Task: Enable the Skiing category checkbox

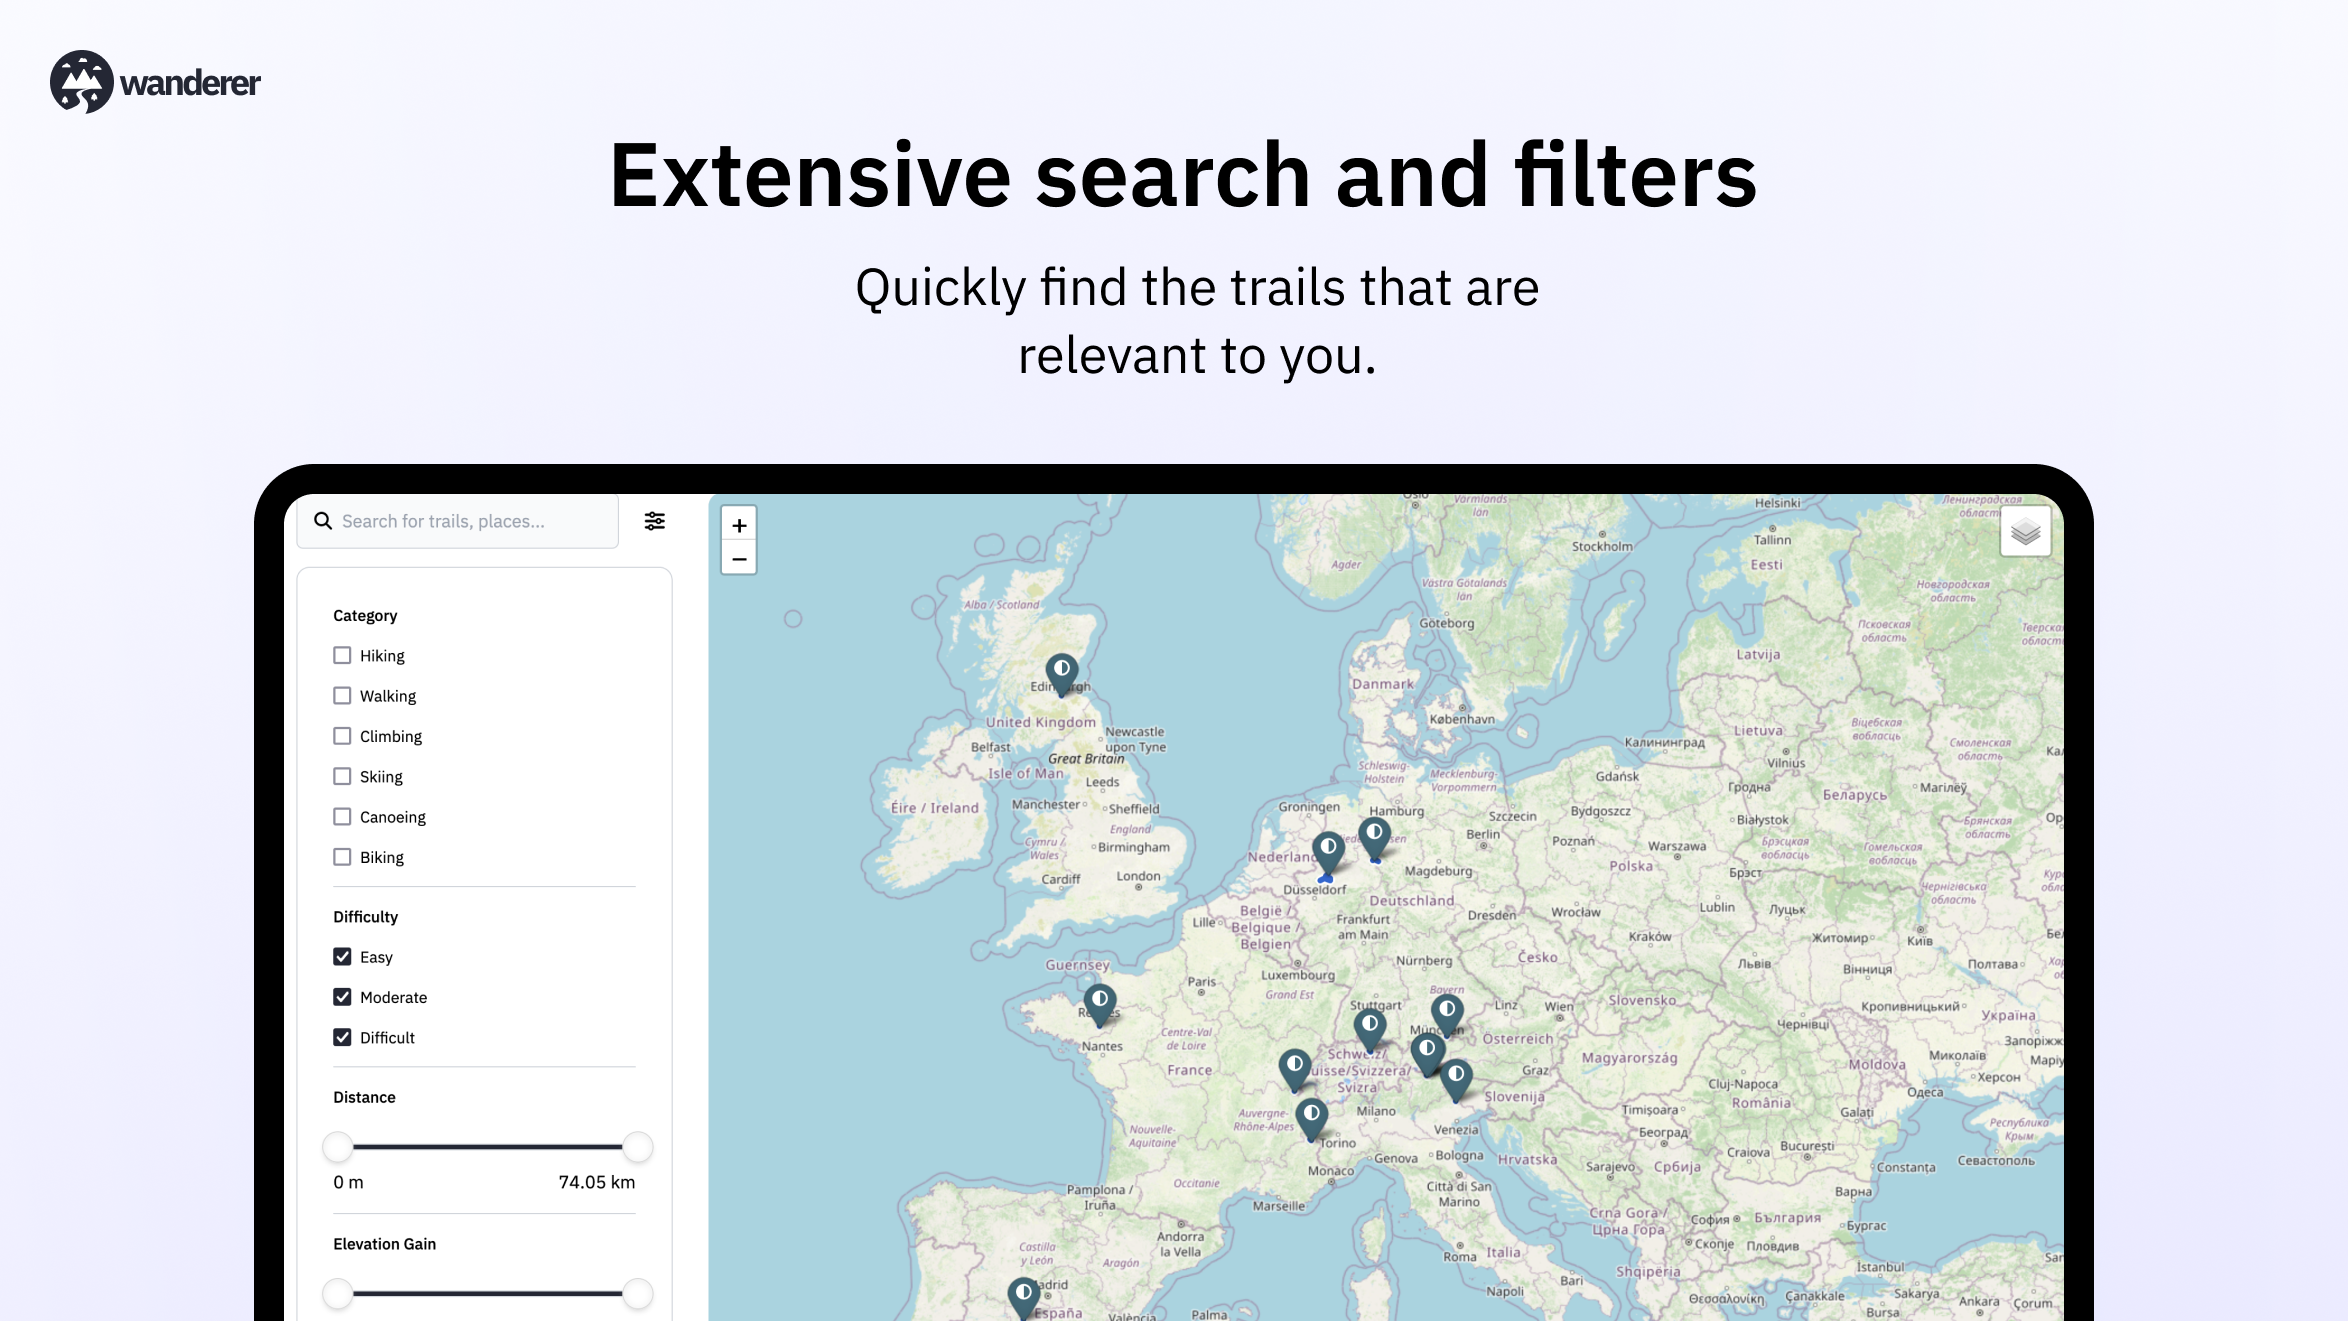Action: click(x=342, y=776)
